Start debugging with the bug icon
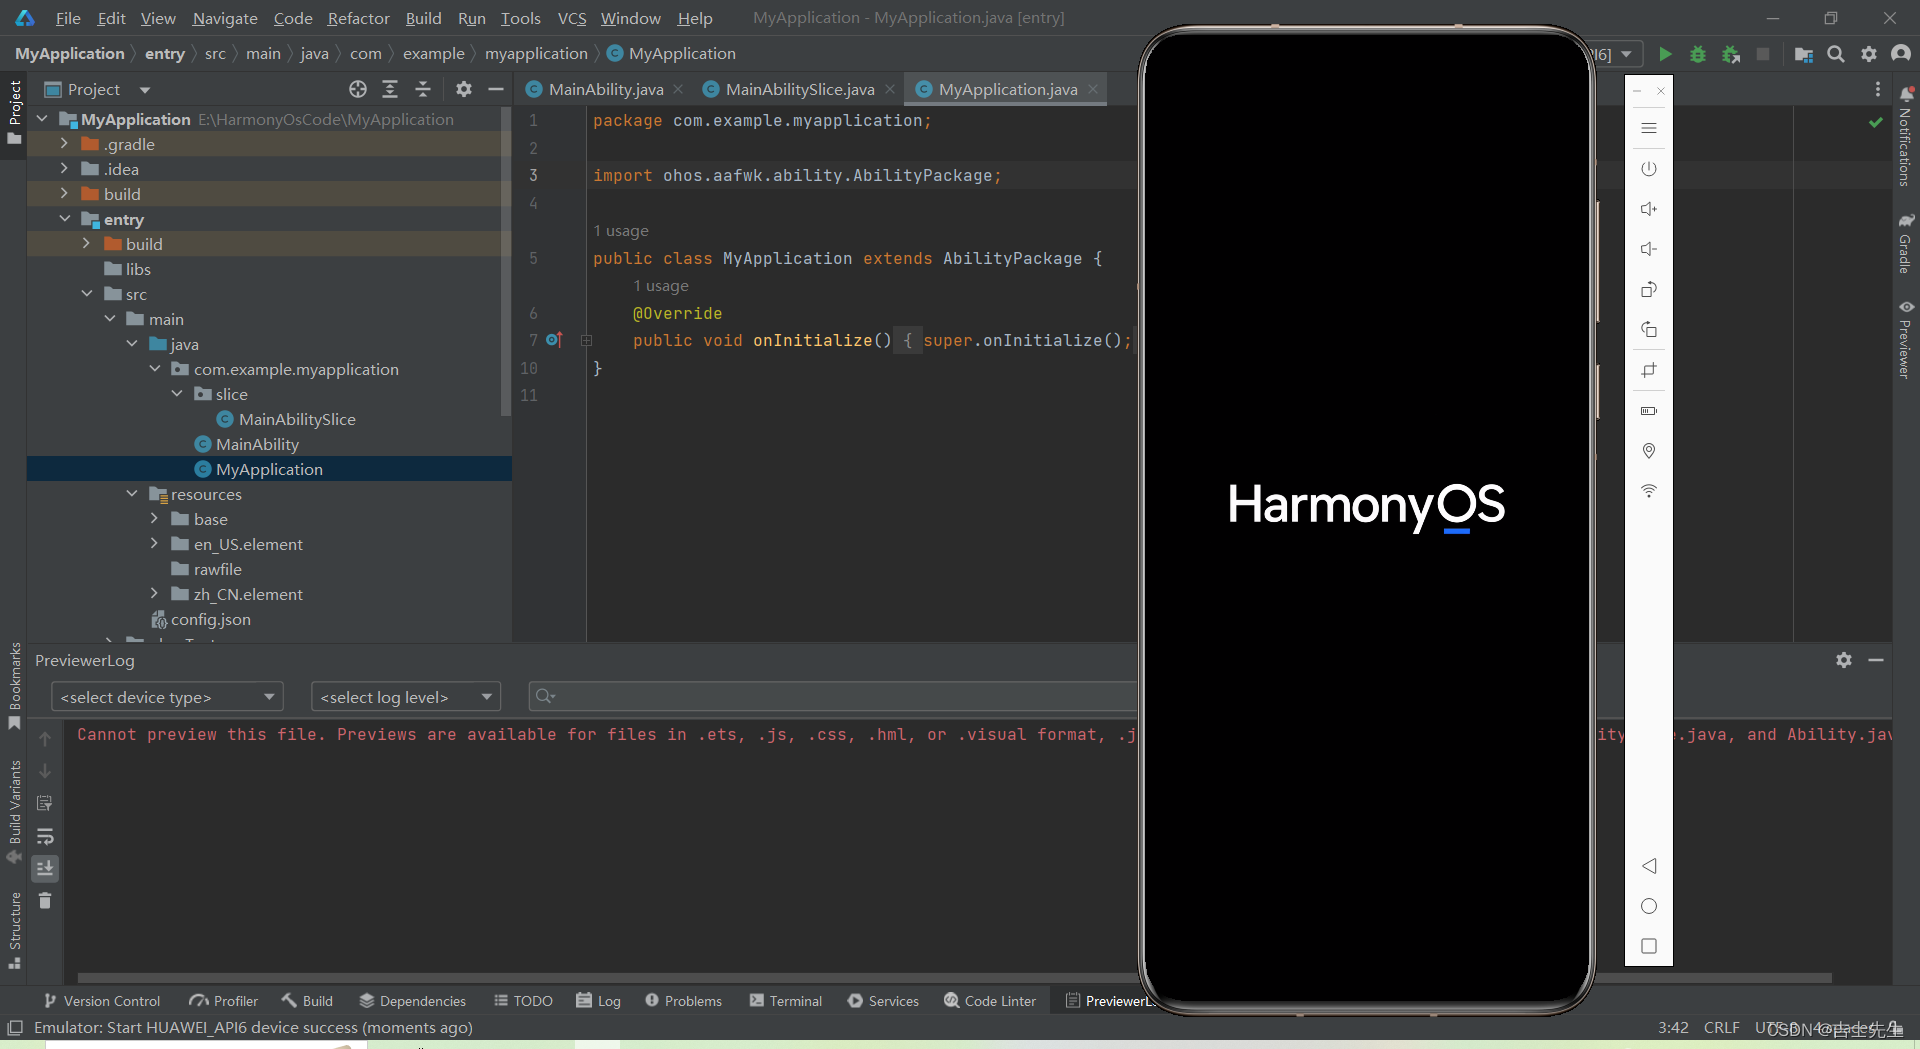Viewport: 1920px width, 1049px height. pyautogui.click(x=1698, y=54)
